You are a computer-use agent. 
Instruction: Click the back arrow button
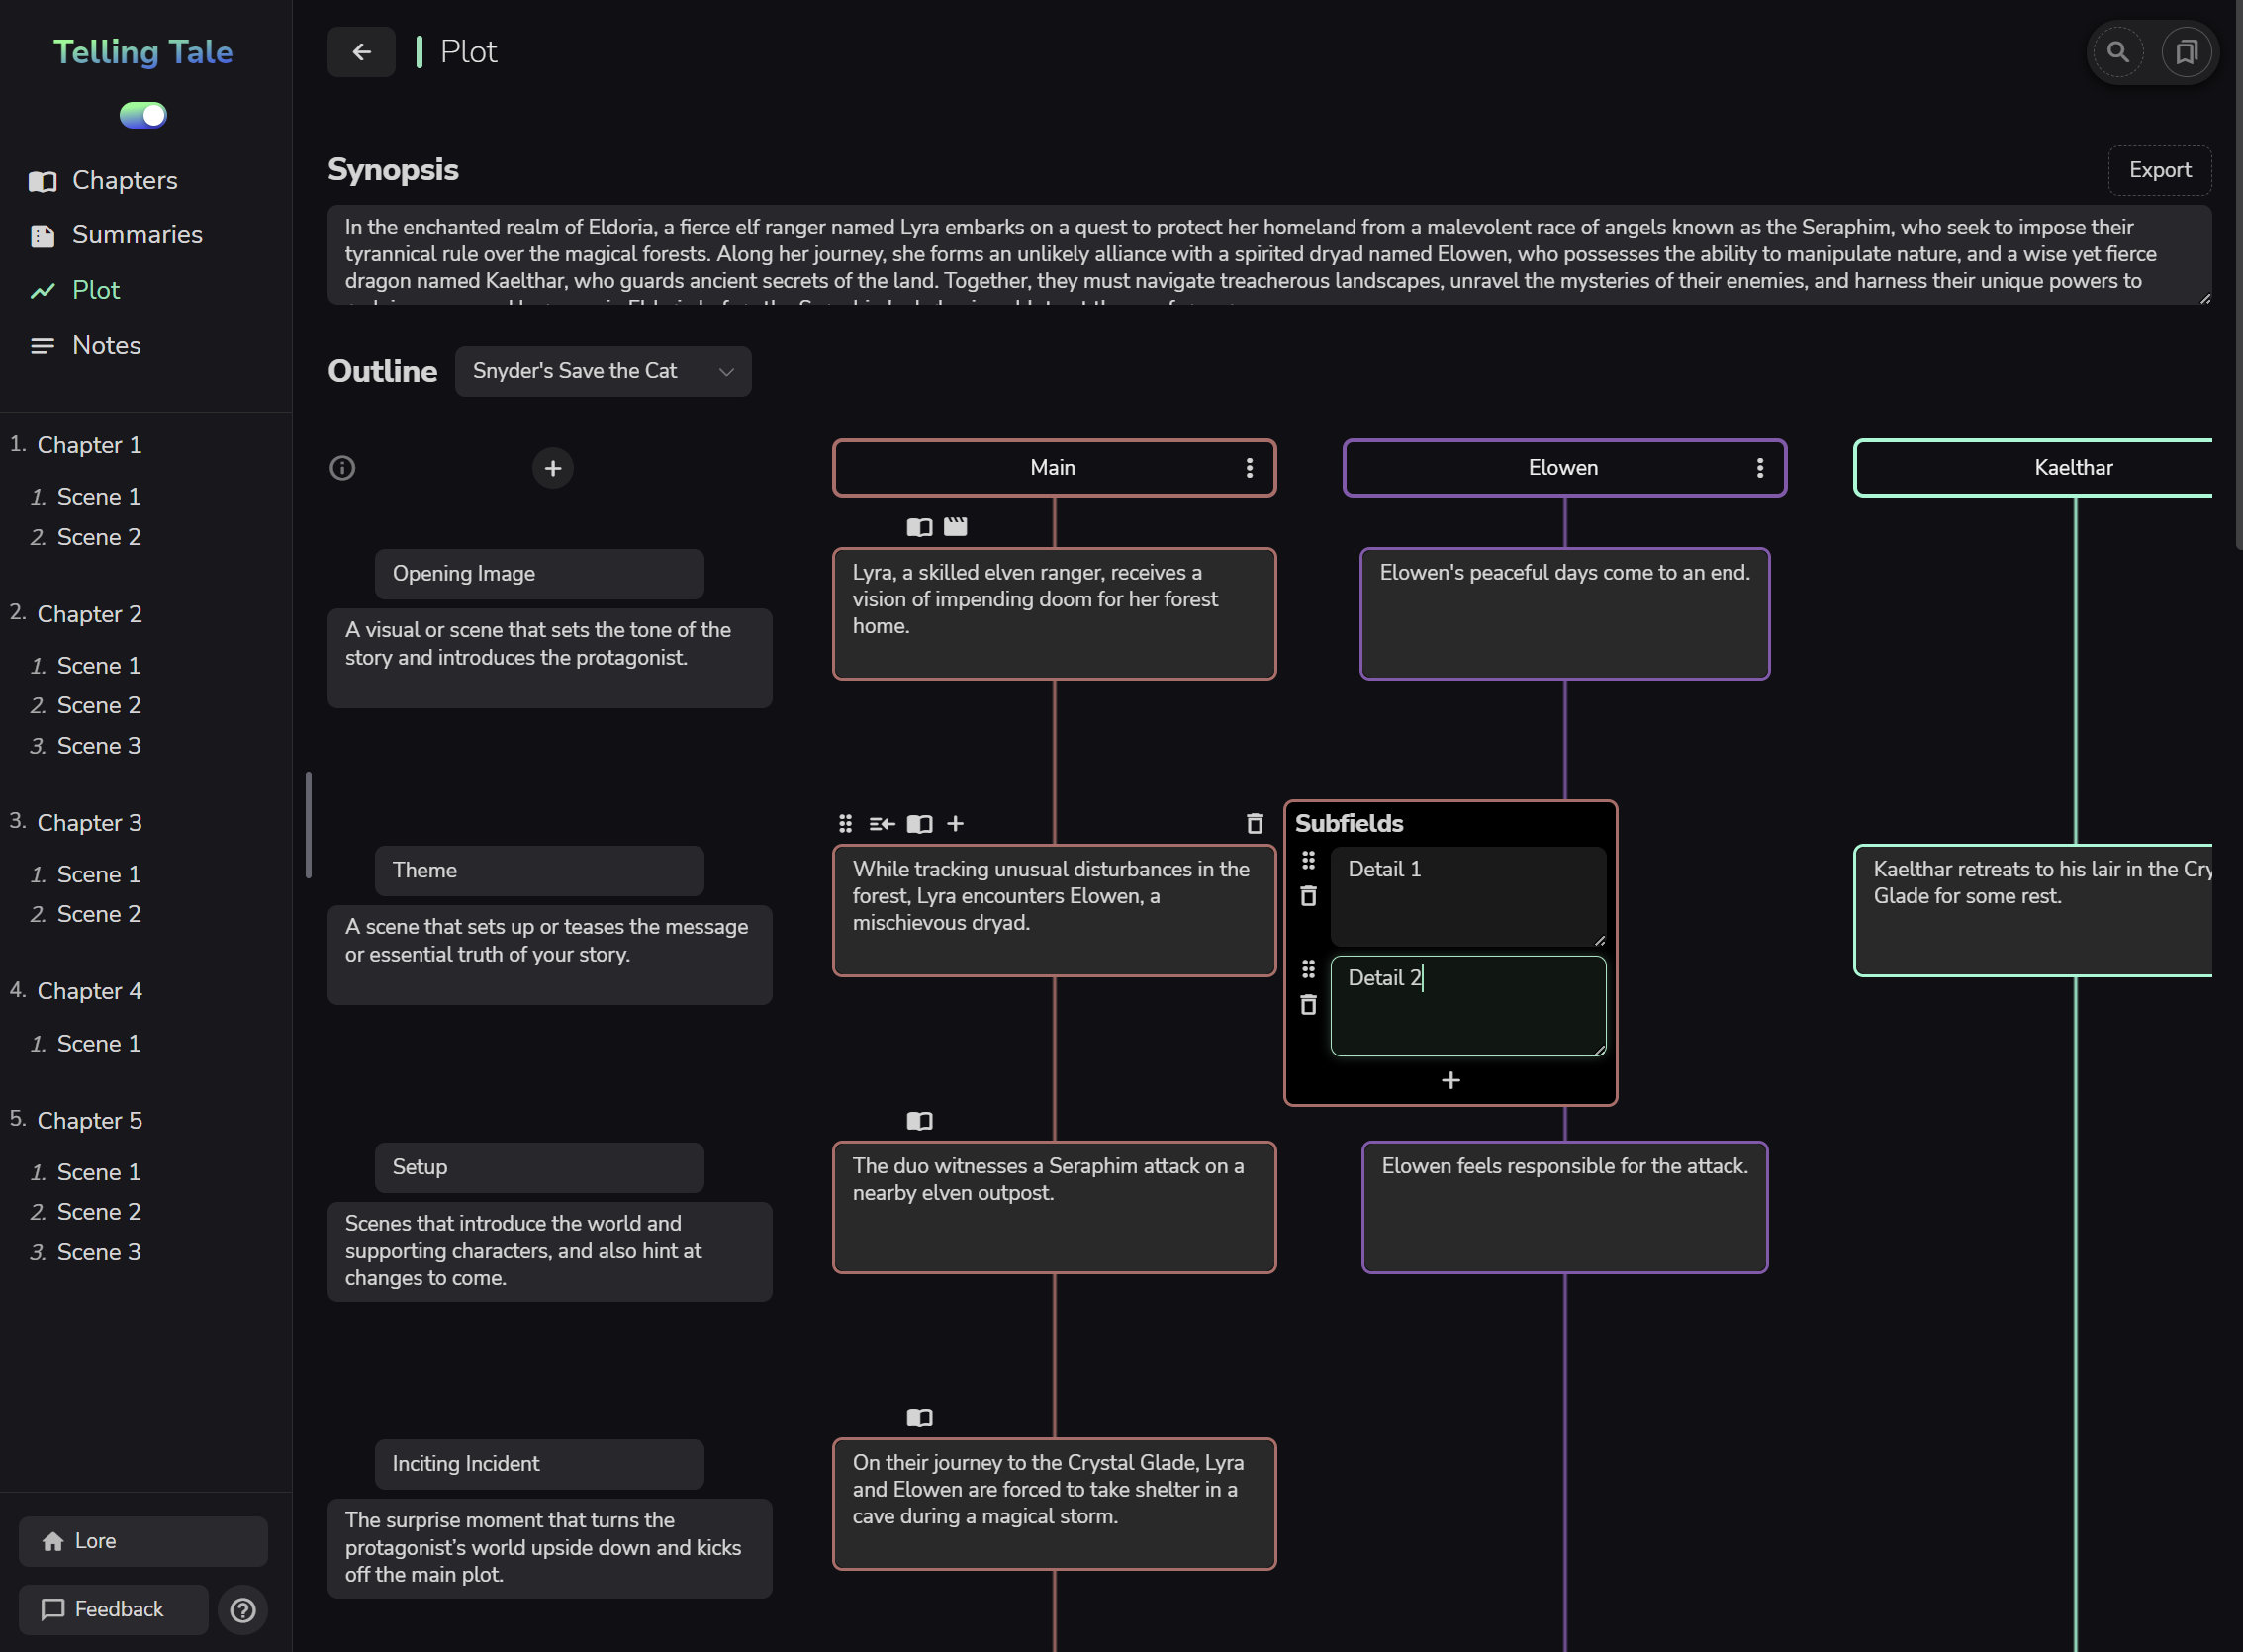click(361, 52)
